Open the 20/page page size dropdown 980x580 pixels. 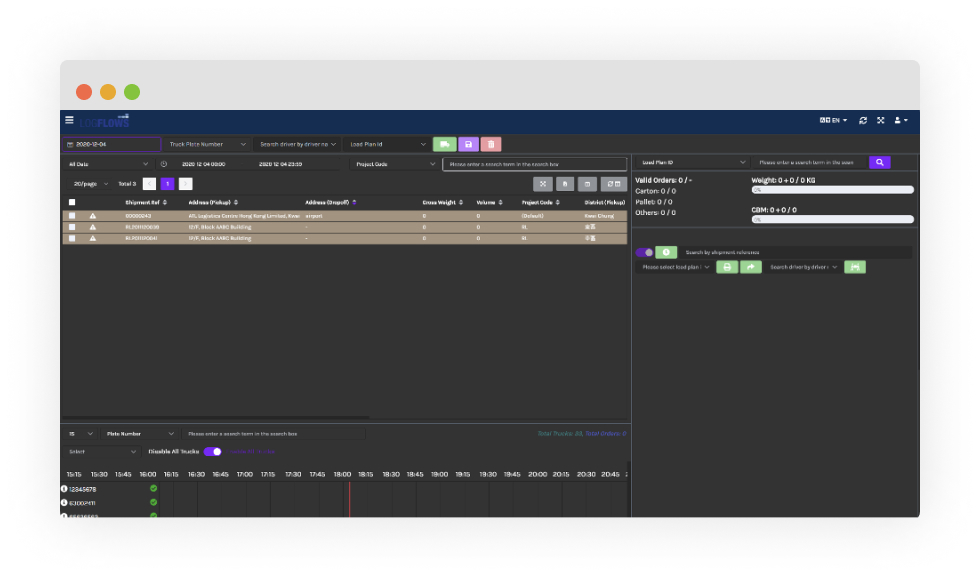(91, 184)
